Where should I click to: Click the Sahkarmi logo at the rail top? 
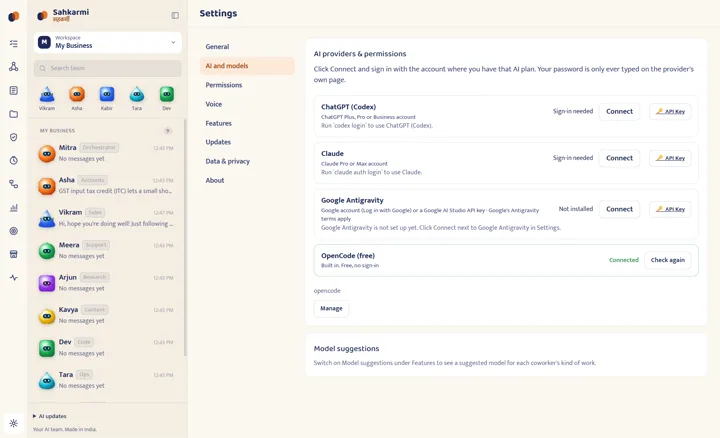click(x=14, y=17)
